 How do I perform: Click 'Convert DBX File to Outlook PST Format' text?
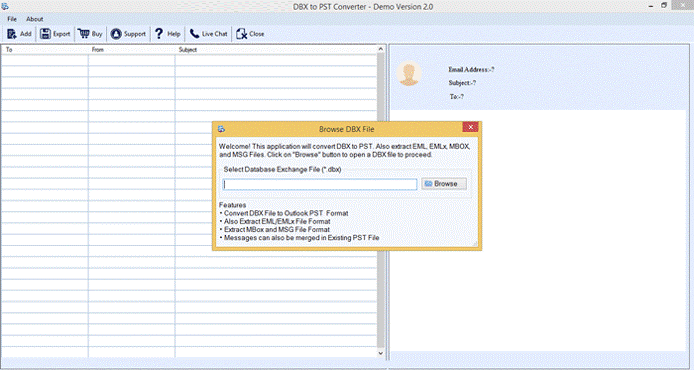tap(286, 213)
